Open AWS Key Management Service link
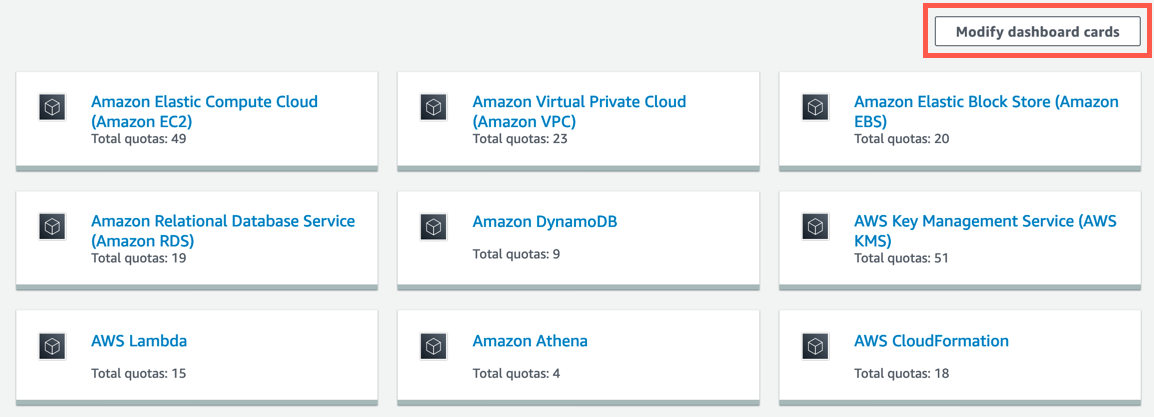Viewport: 1154px width, 417px height. click(x=985, y=230)
